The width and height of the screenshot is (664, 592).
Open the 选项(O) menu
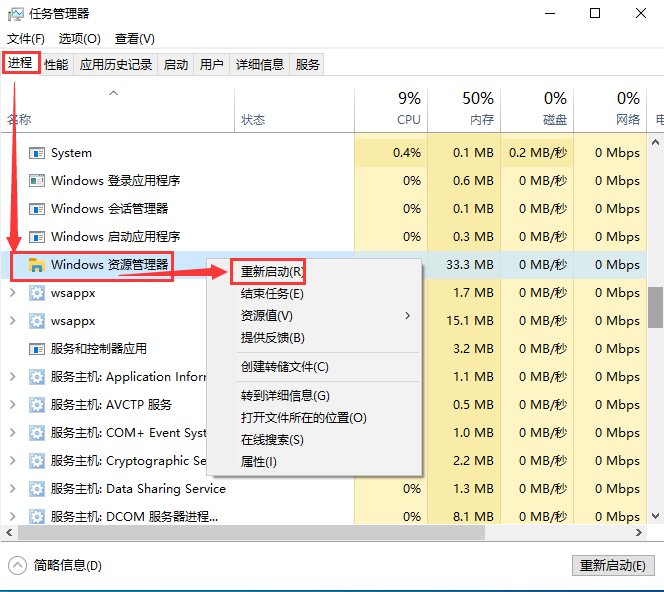80,39
